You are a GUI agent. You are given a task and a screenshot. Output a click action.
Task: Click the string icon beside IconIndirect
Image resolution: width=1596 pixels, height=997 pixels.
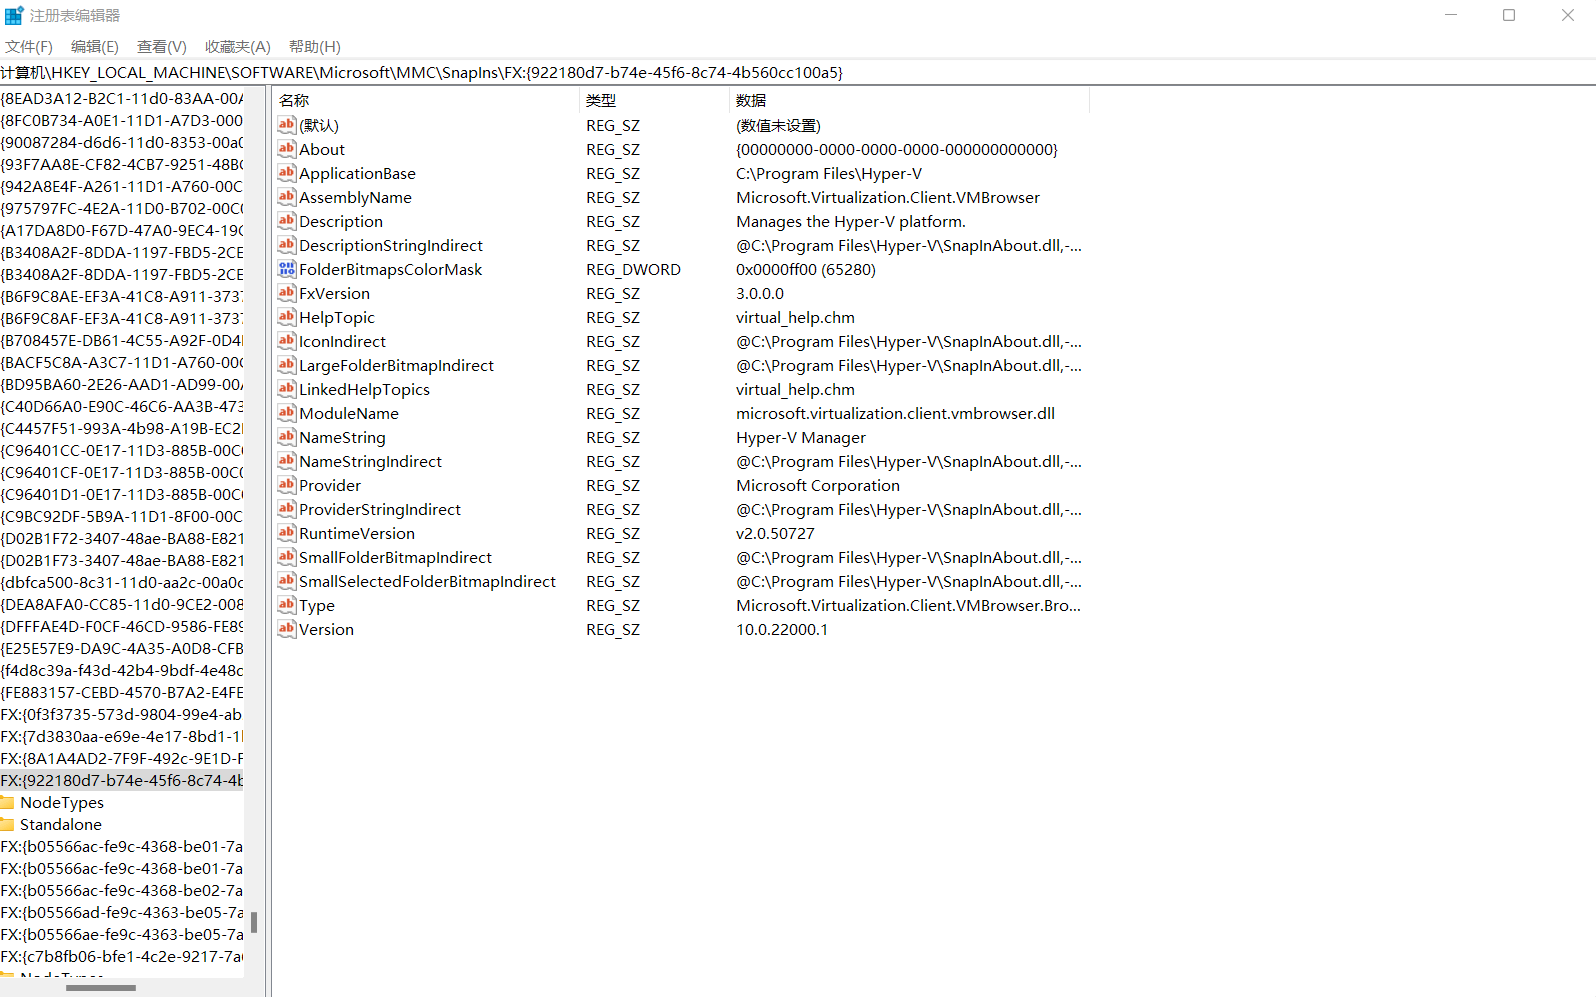287,341
